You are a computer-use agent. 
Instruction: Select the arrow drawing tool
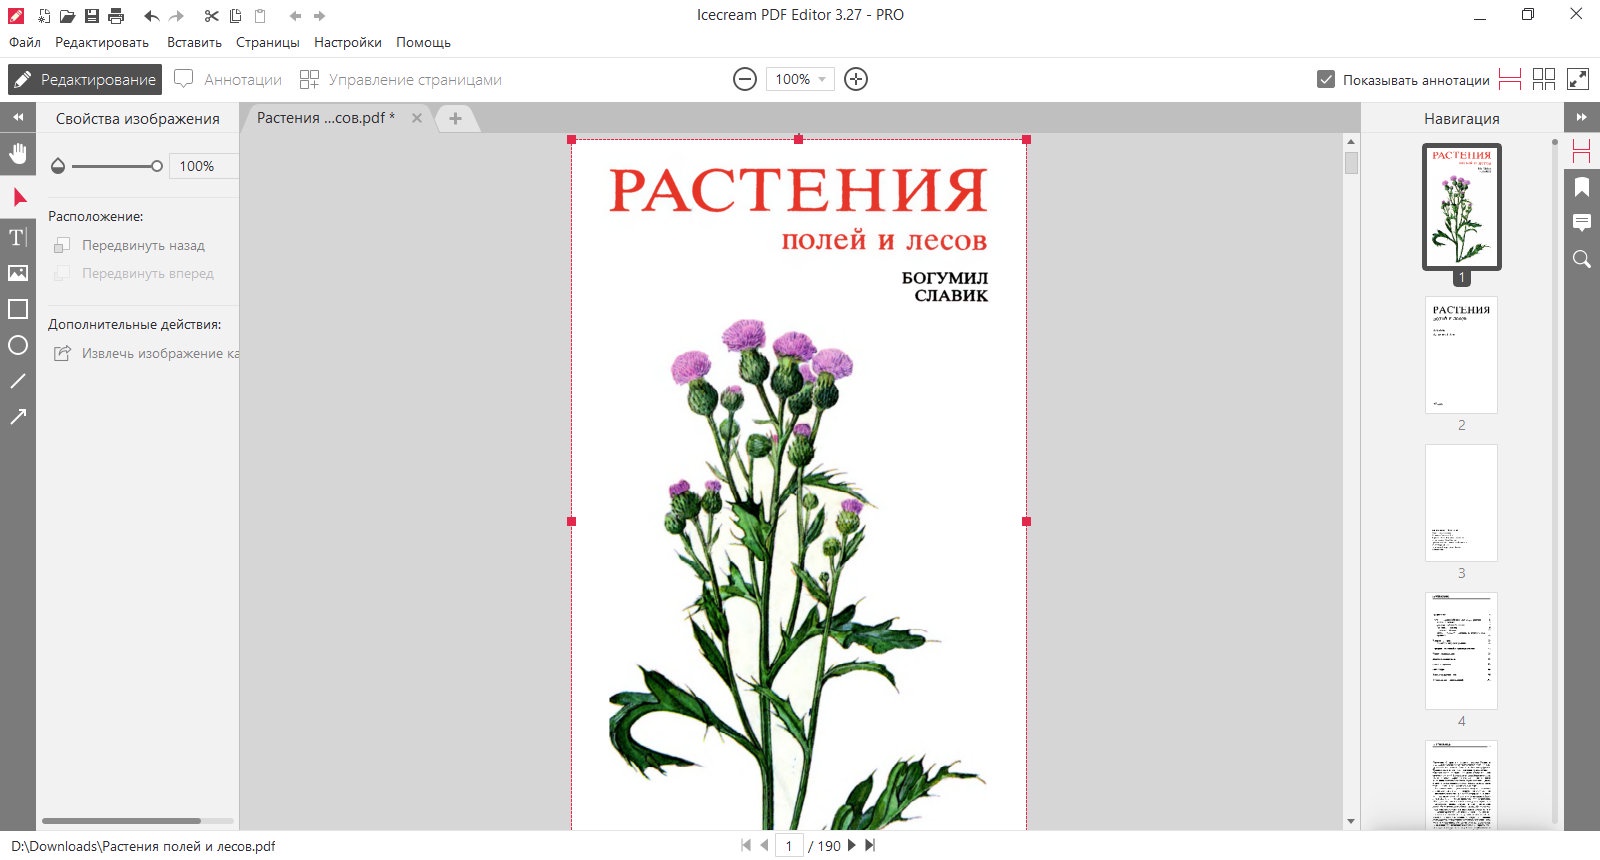tap(18, 417)
